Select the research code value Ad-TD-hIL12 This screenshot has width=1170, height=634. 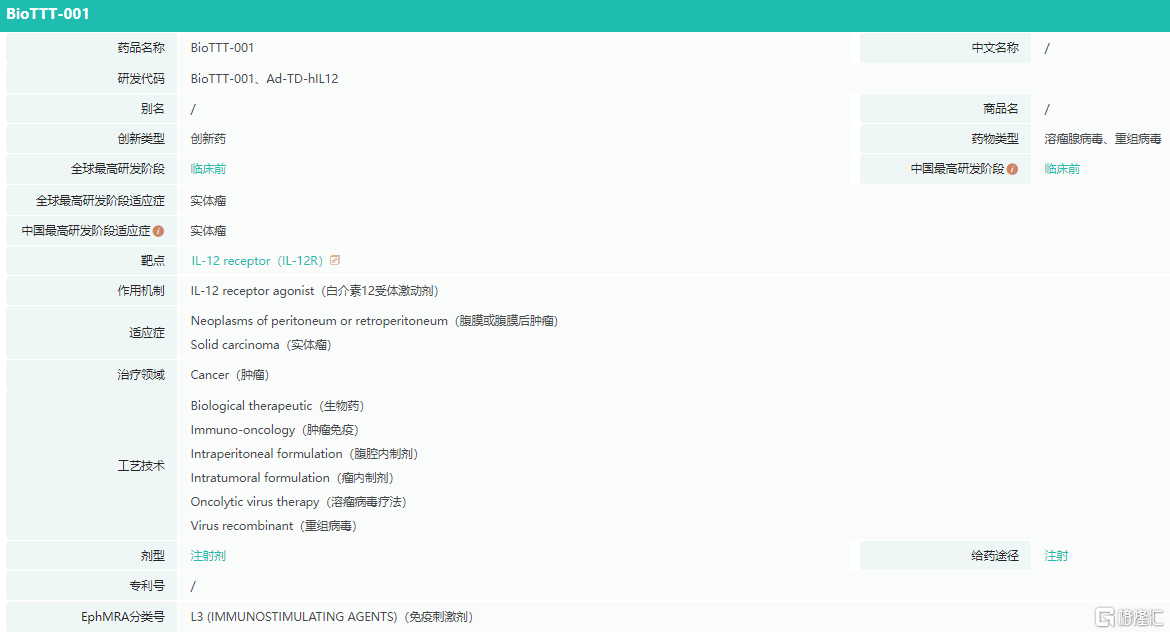point(302,78)
